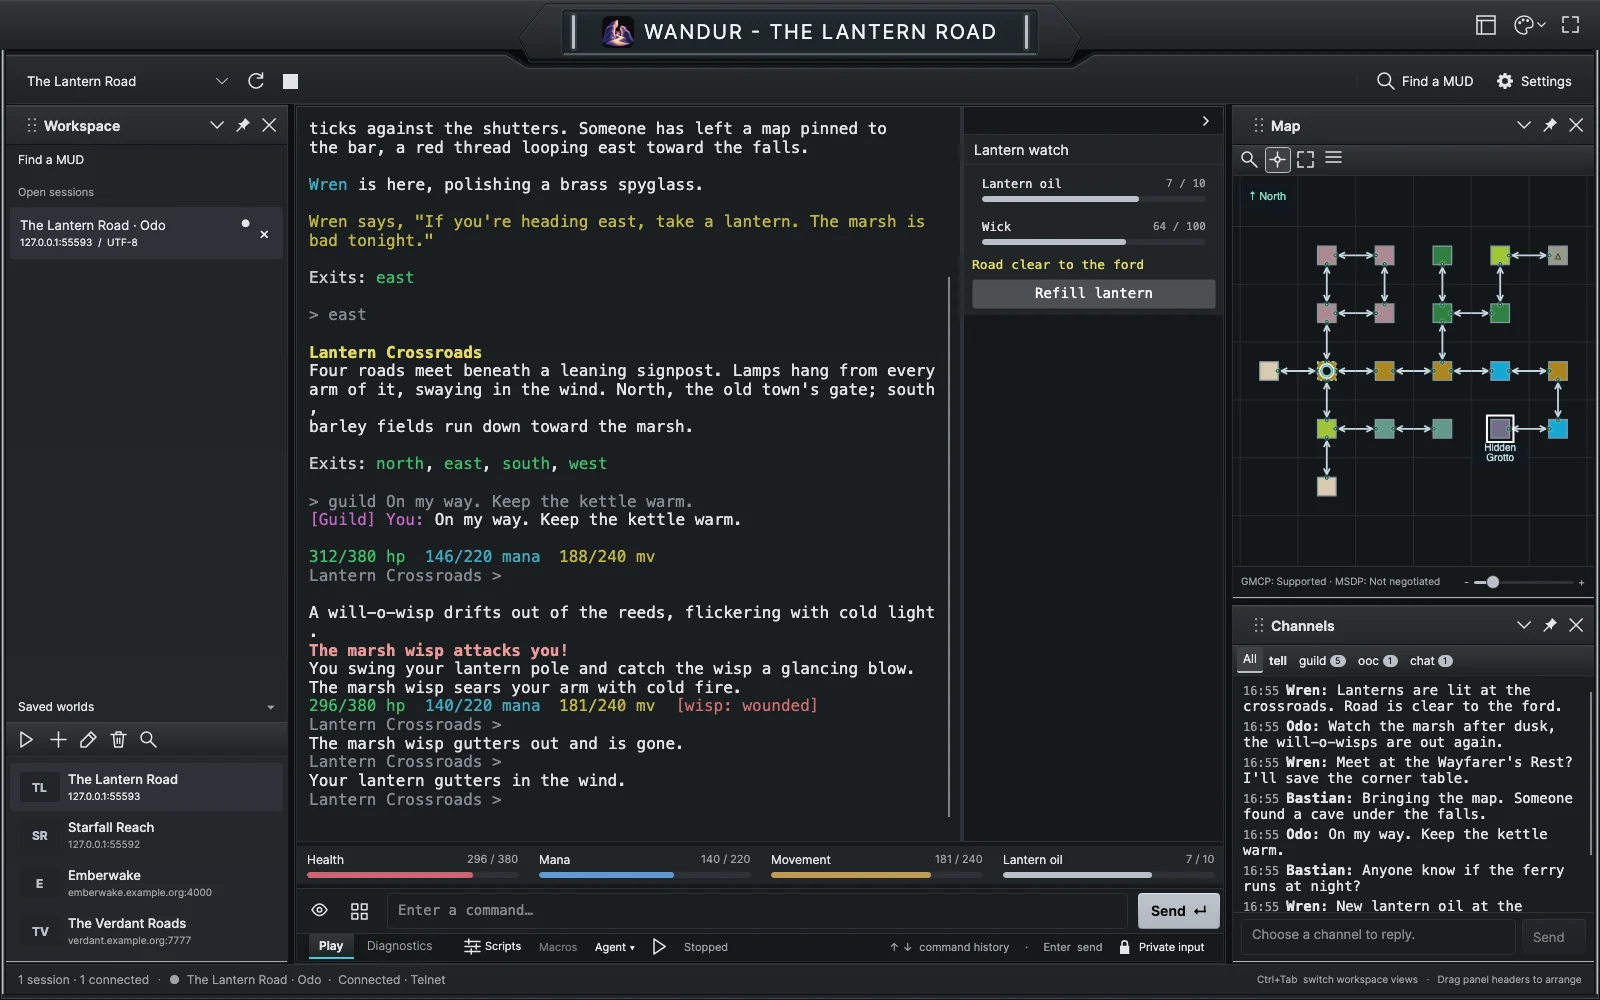Image resolution: width=1600 pixels, height=1000 pixels.
Task: Open The Lantern Road world dropdown
Action: coord(127,81)
